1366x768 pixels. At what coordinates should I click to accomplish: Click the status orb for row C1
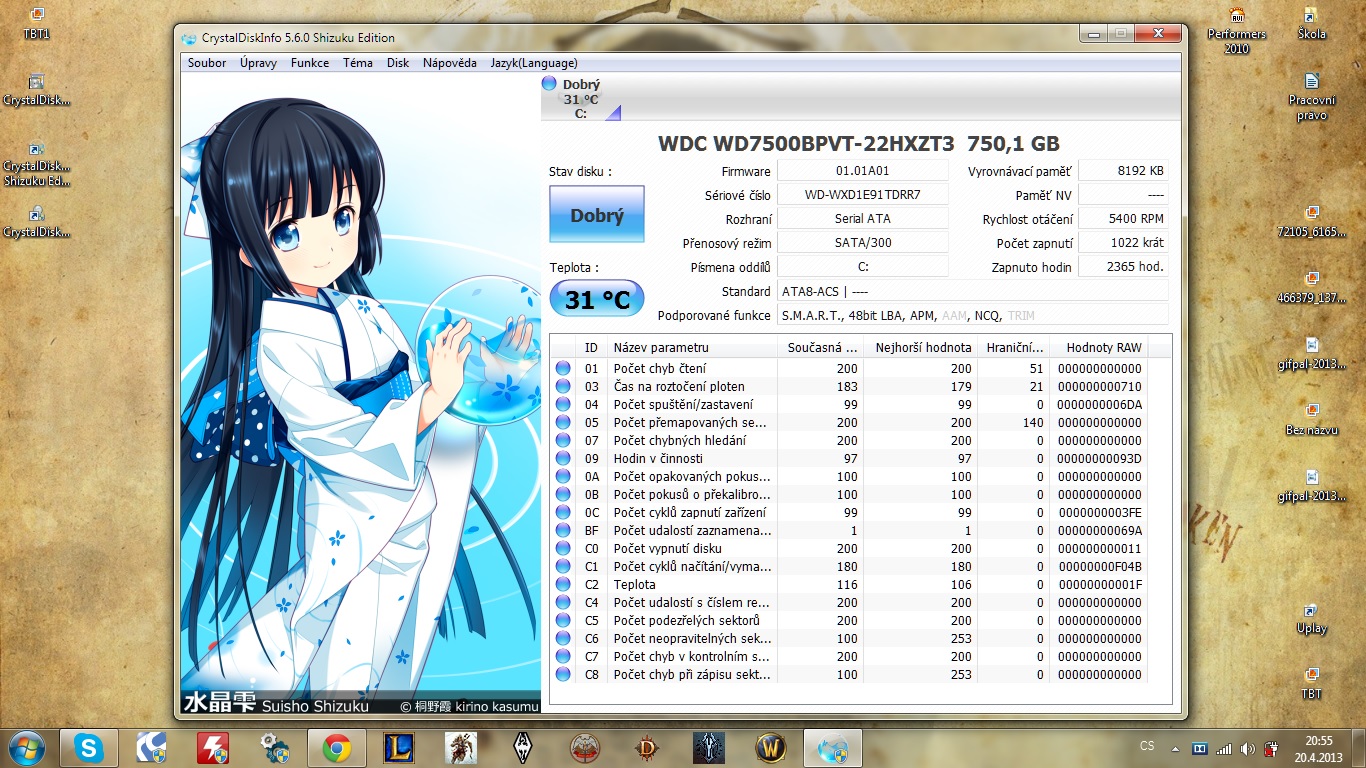tap(563, 567)
